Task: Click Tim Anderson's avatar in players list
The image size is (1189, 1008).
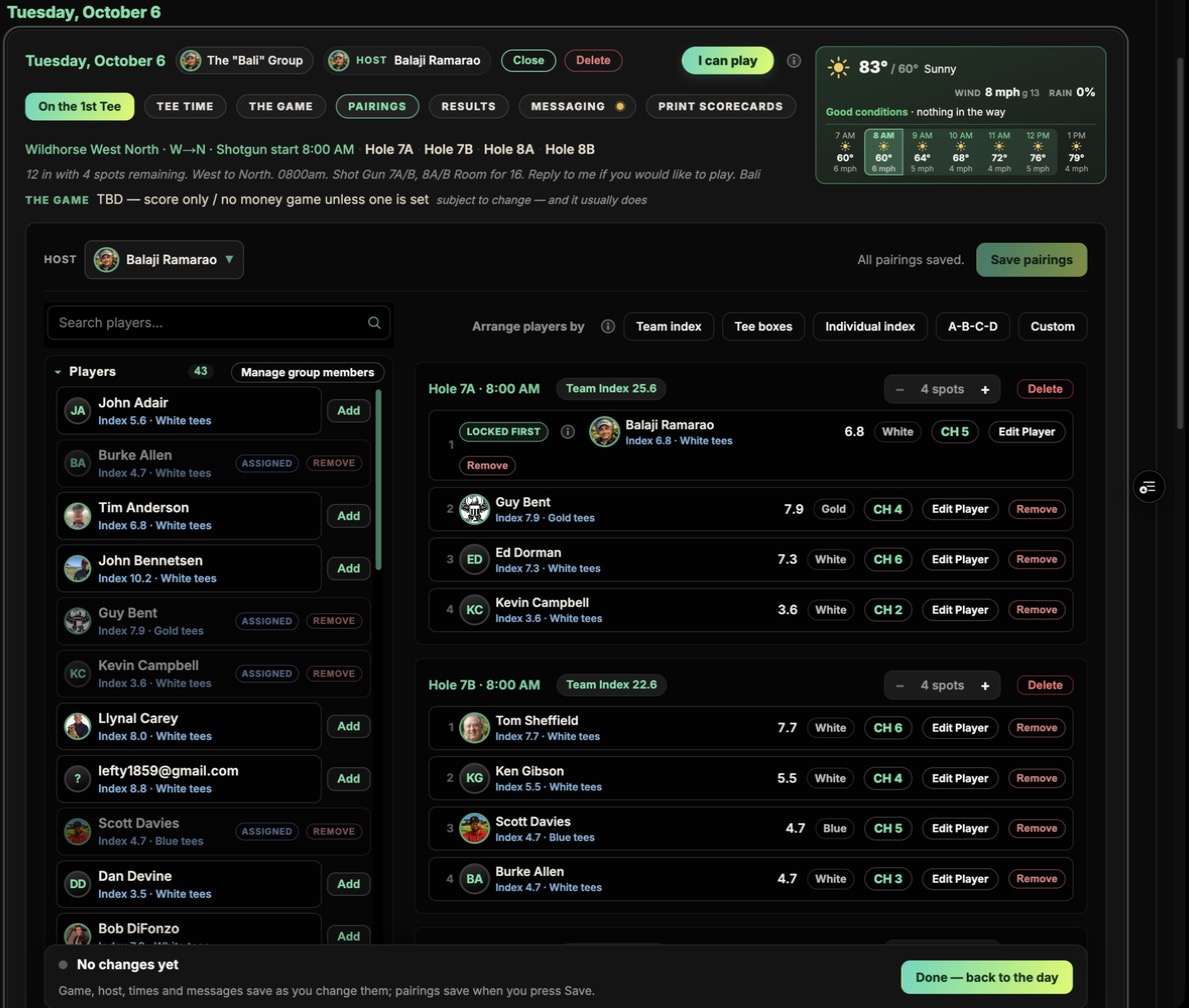Action: [x=77, y=516]
